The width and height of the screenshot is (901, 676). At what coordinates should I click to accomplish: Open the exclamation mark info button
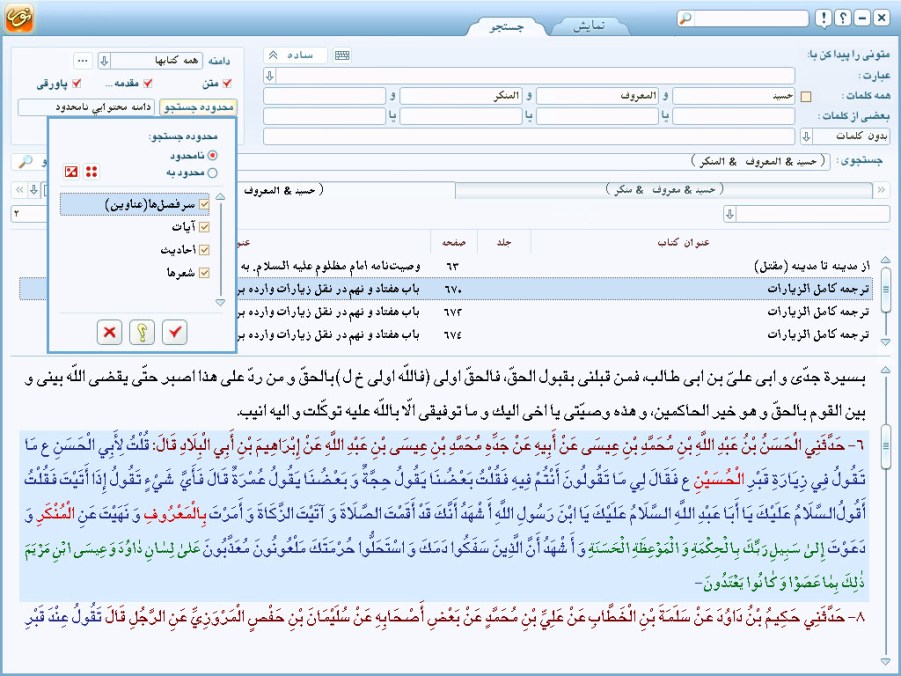coord(823,18)
